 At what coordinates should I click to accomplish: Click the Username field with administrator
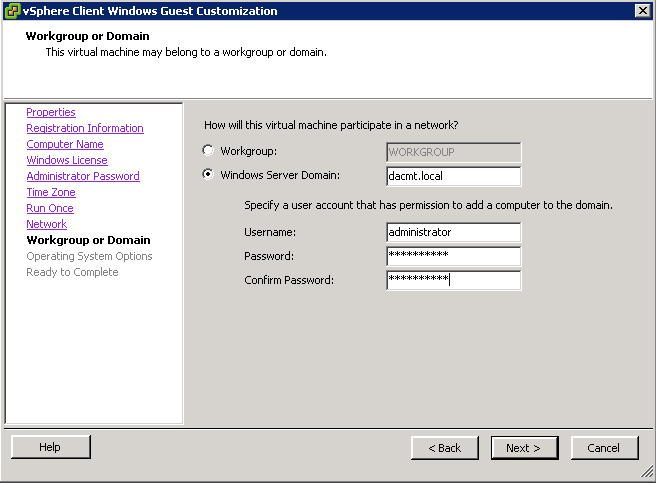[x=454, y=232]
